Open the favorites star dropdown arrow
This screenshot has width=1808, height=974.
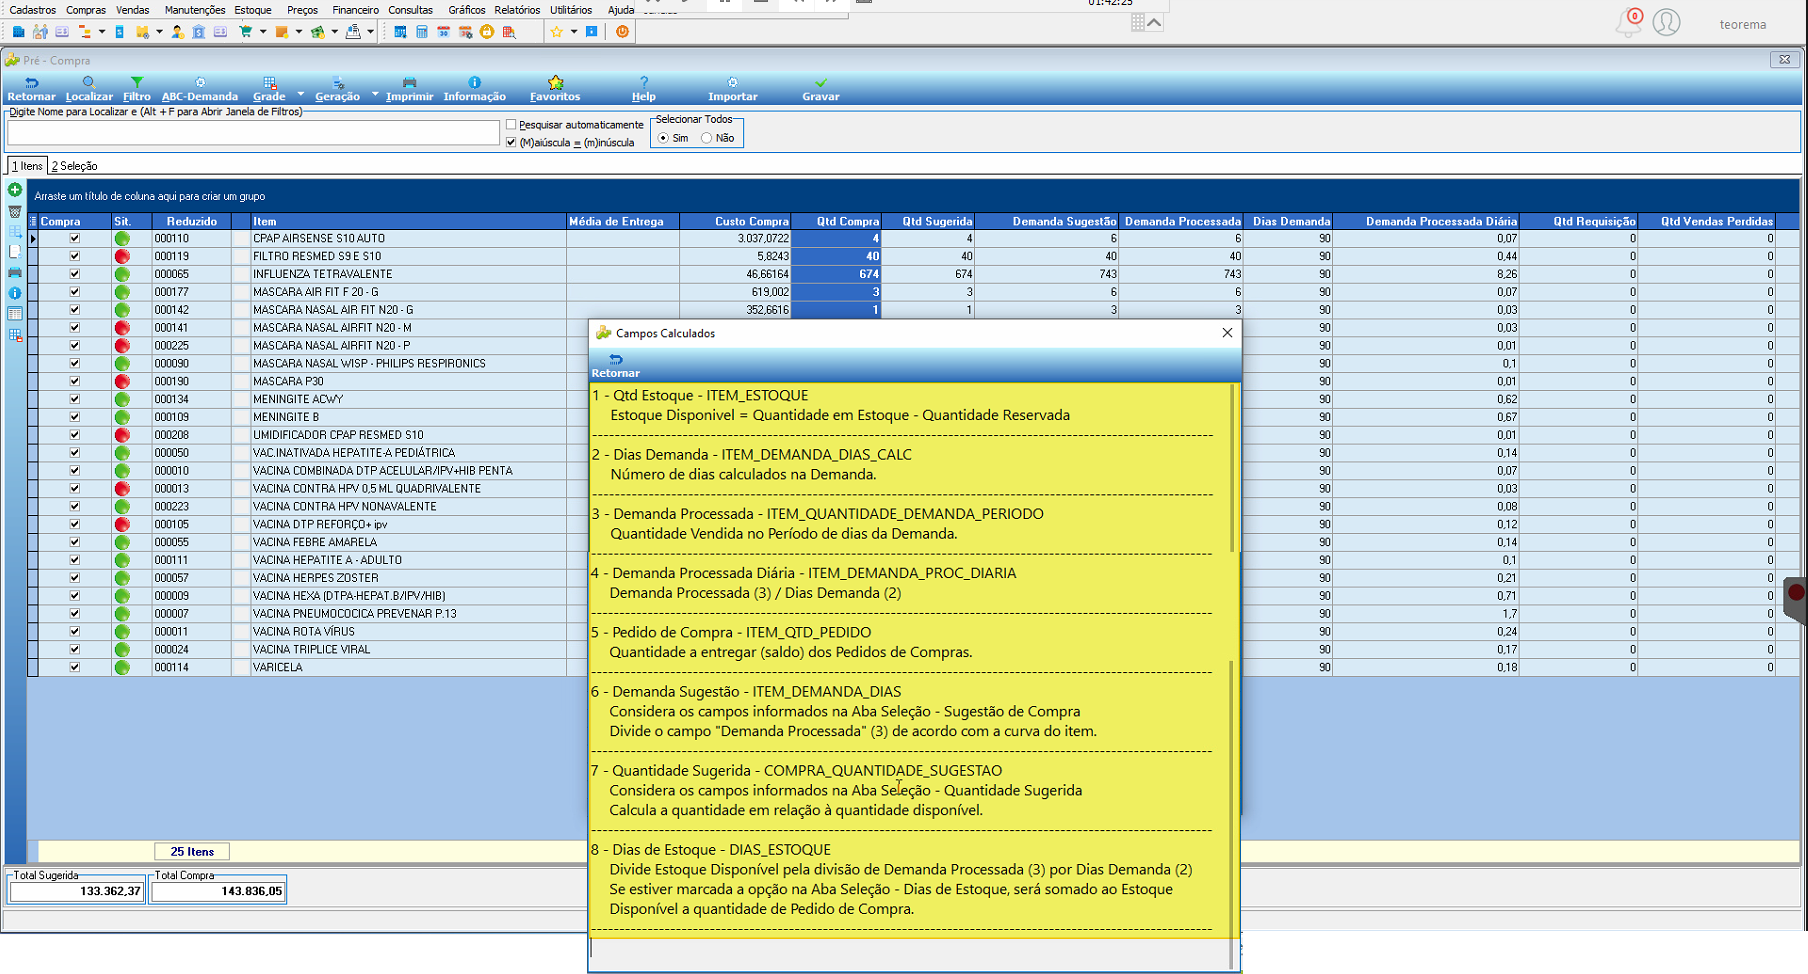(x=573, y=32)
